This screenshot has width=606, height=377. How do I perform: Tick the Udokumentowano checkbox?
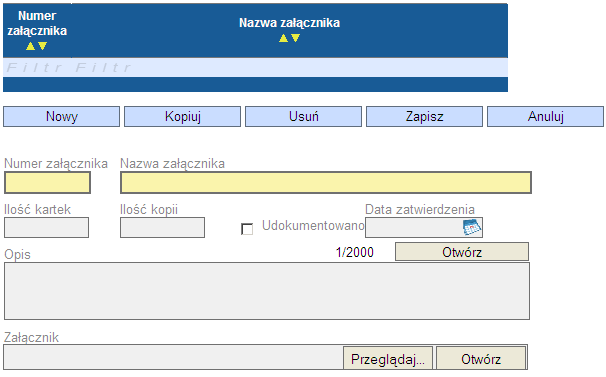point(247,229)
